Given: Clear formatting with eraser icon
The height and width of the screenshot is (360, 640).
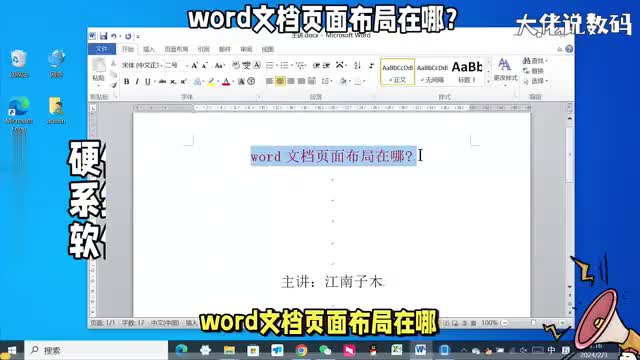Looking at the screenshot, I should 236,65.
